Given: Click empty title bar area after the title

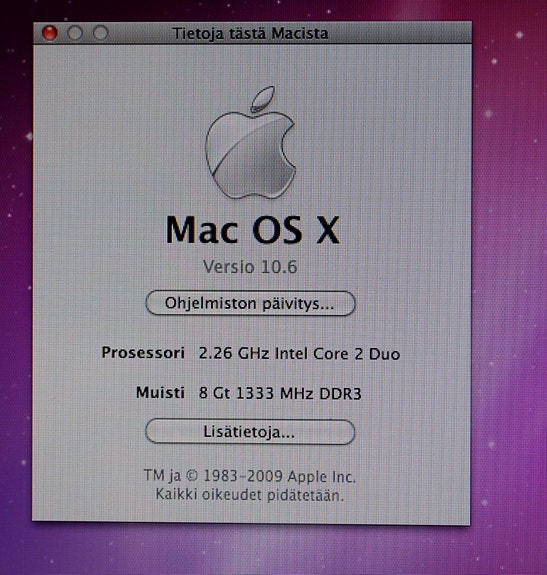Looking at the screenshot, I should [x=400, y=33].
